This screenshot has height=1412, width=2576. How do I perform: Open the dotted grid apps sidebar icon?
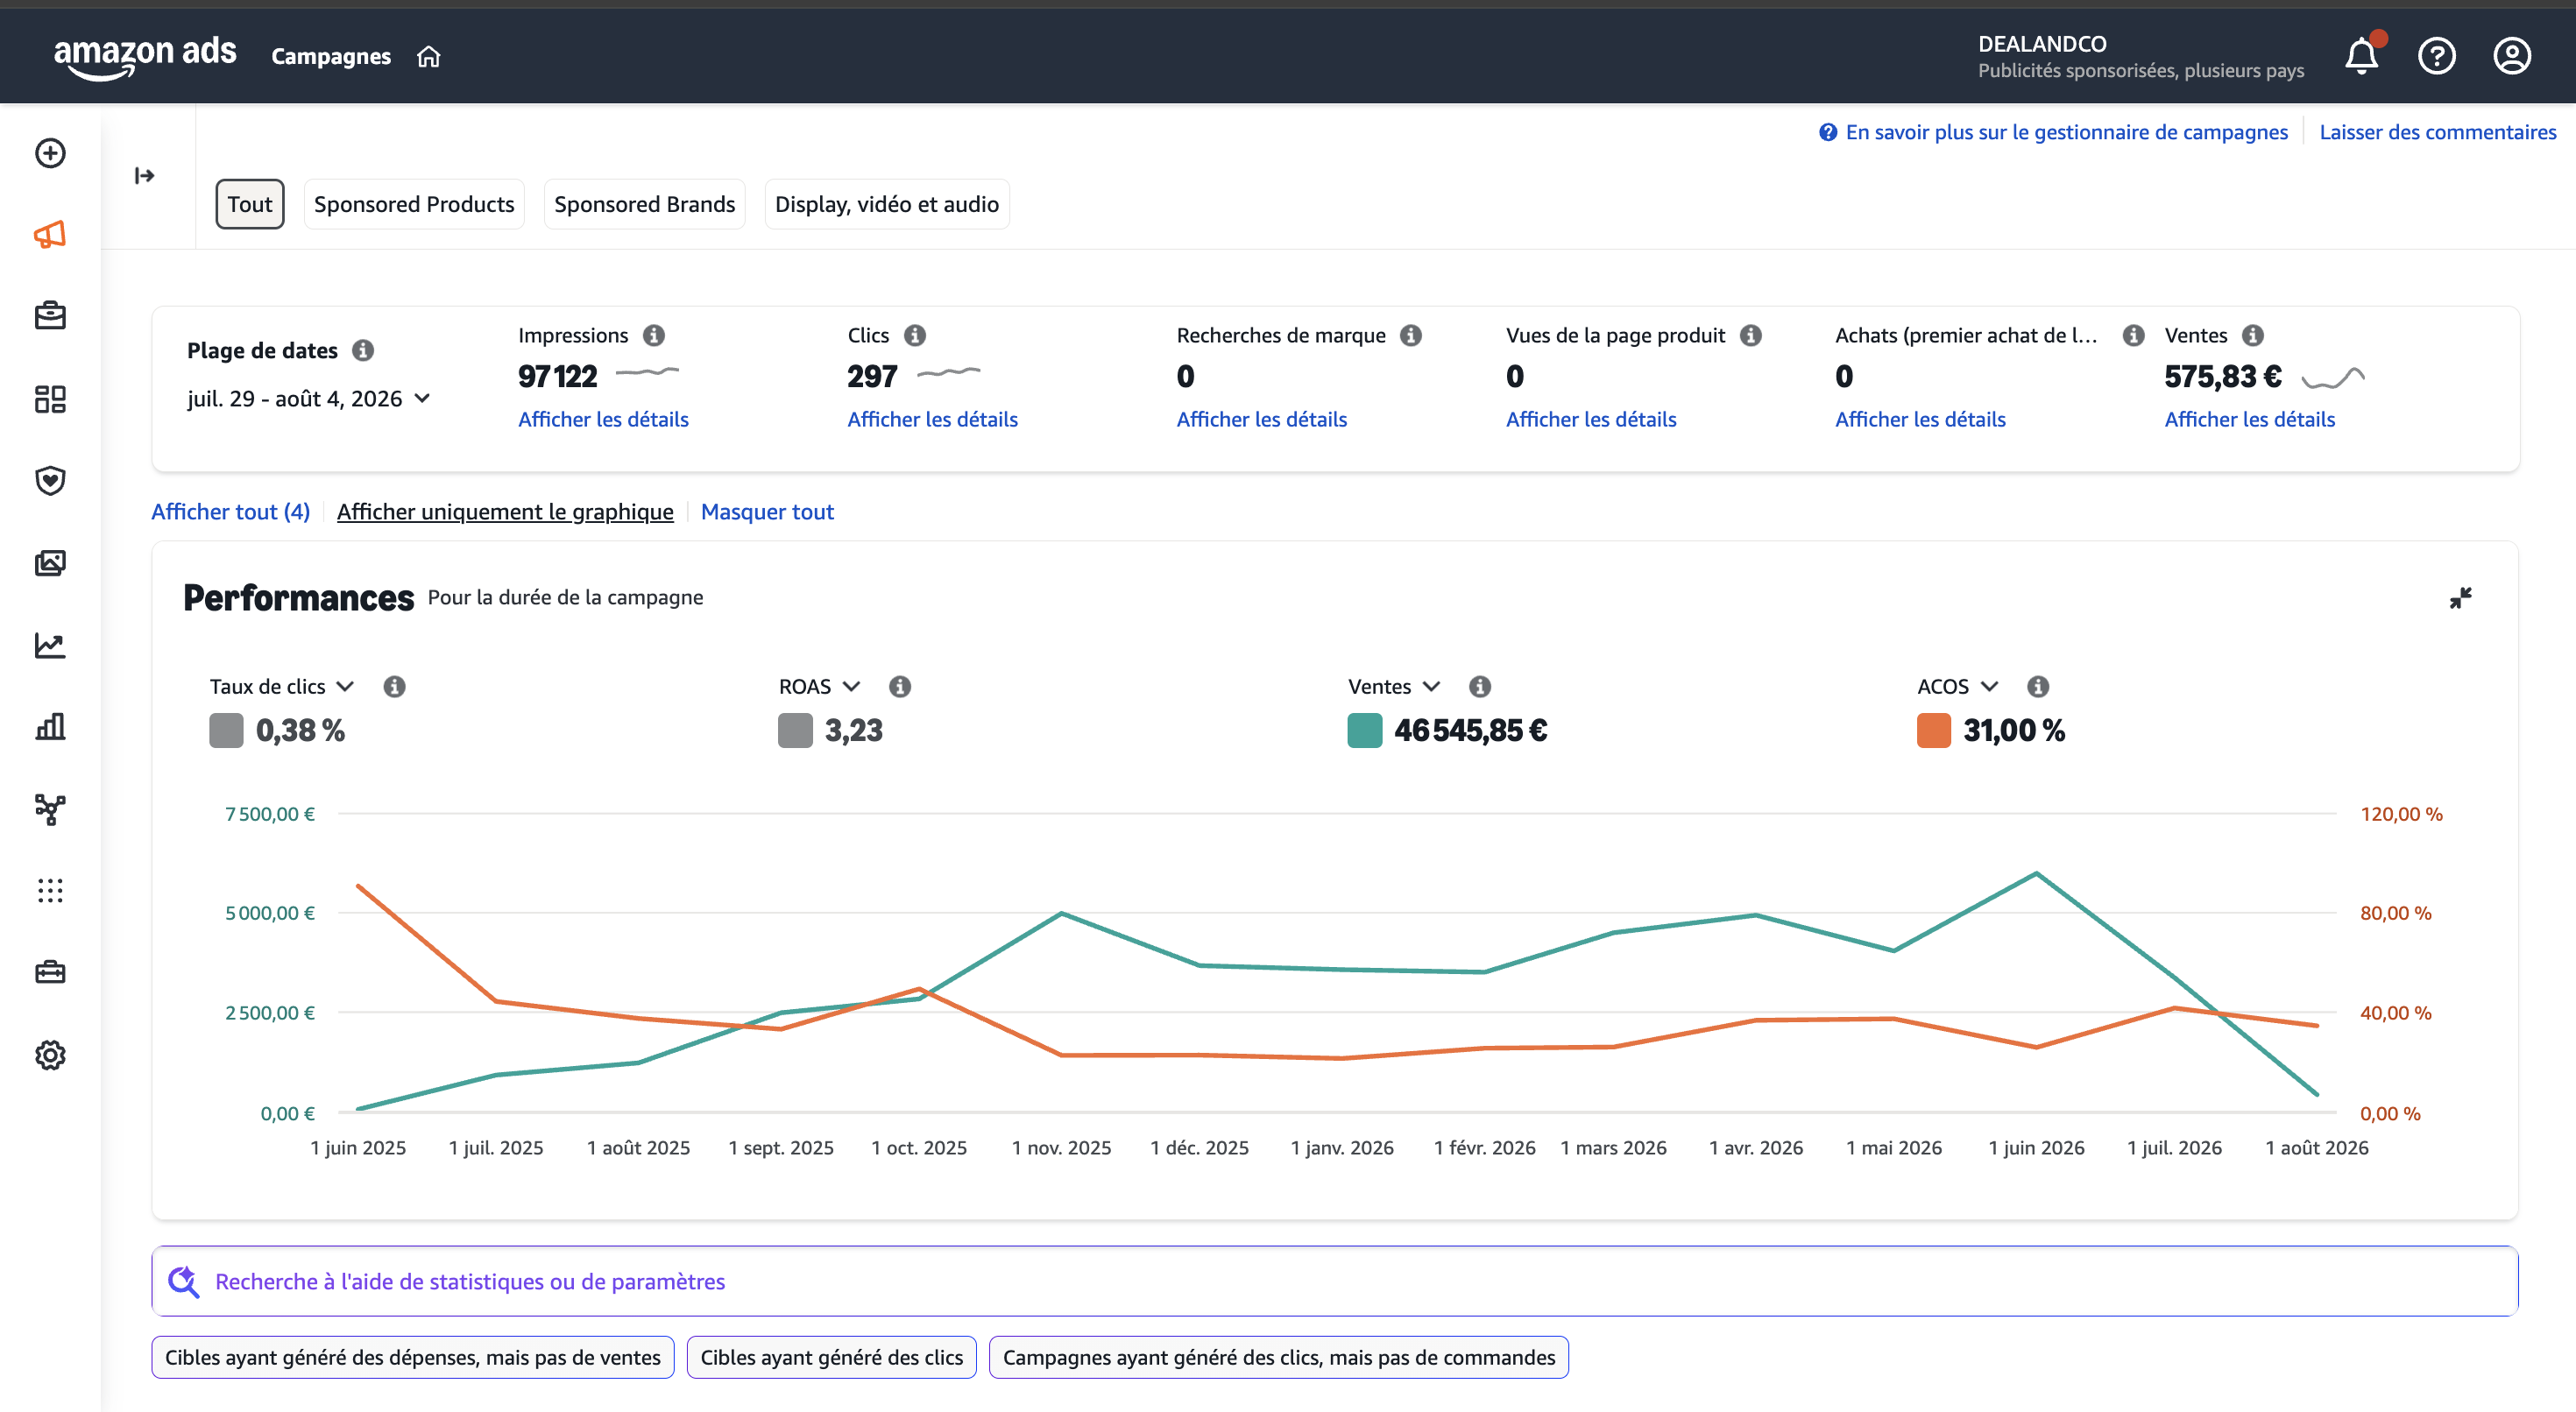(x=50, y=891)
